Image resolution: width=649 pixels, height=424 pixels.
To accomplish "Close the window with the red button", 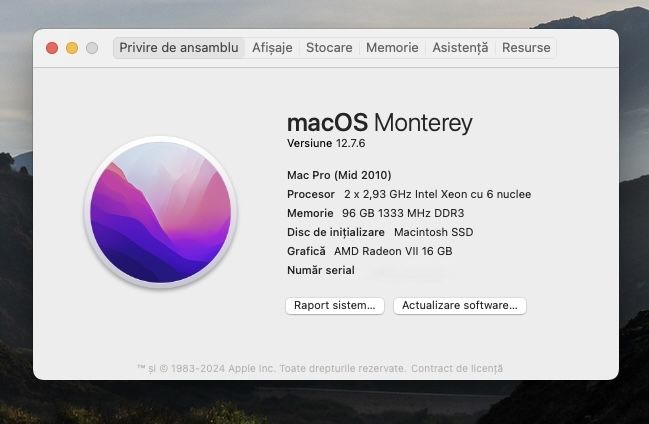I will pyautogui.click(x=52, y=48).
